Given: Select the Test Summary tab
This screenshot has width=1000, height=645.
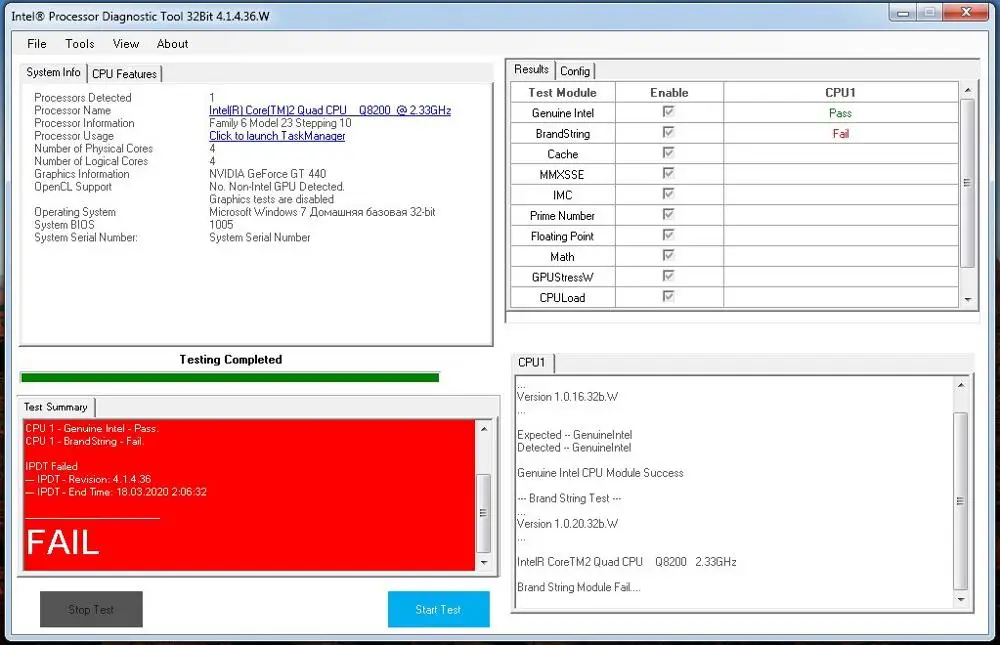Looking at the screenshot, I should point(56,406).
